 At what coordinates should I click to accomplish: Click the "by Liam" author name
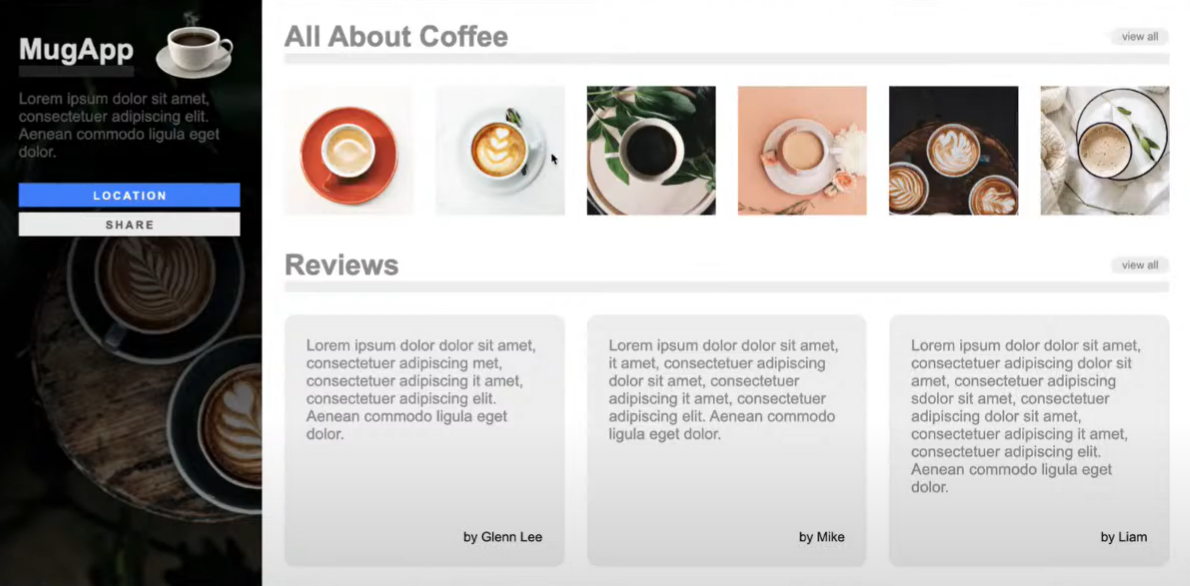(x=1124, y=537)
